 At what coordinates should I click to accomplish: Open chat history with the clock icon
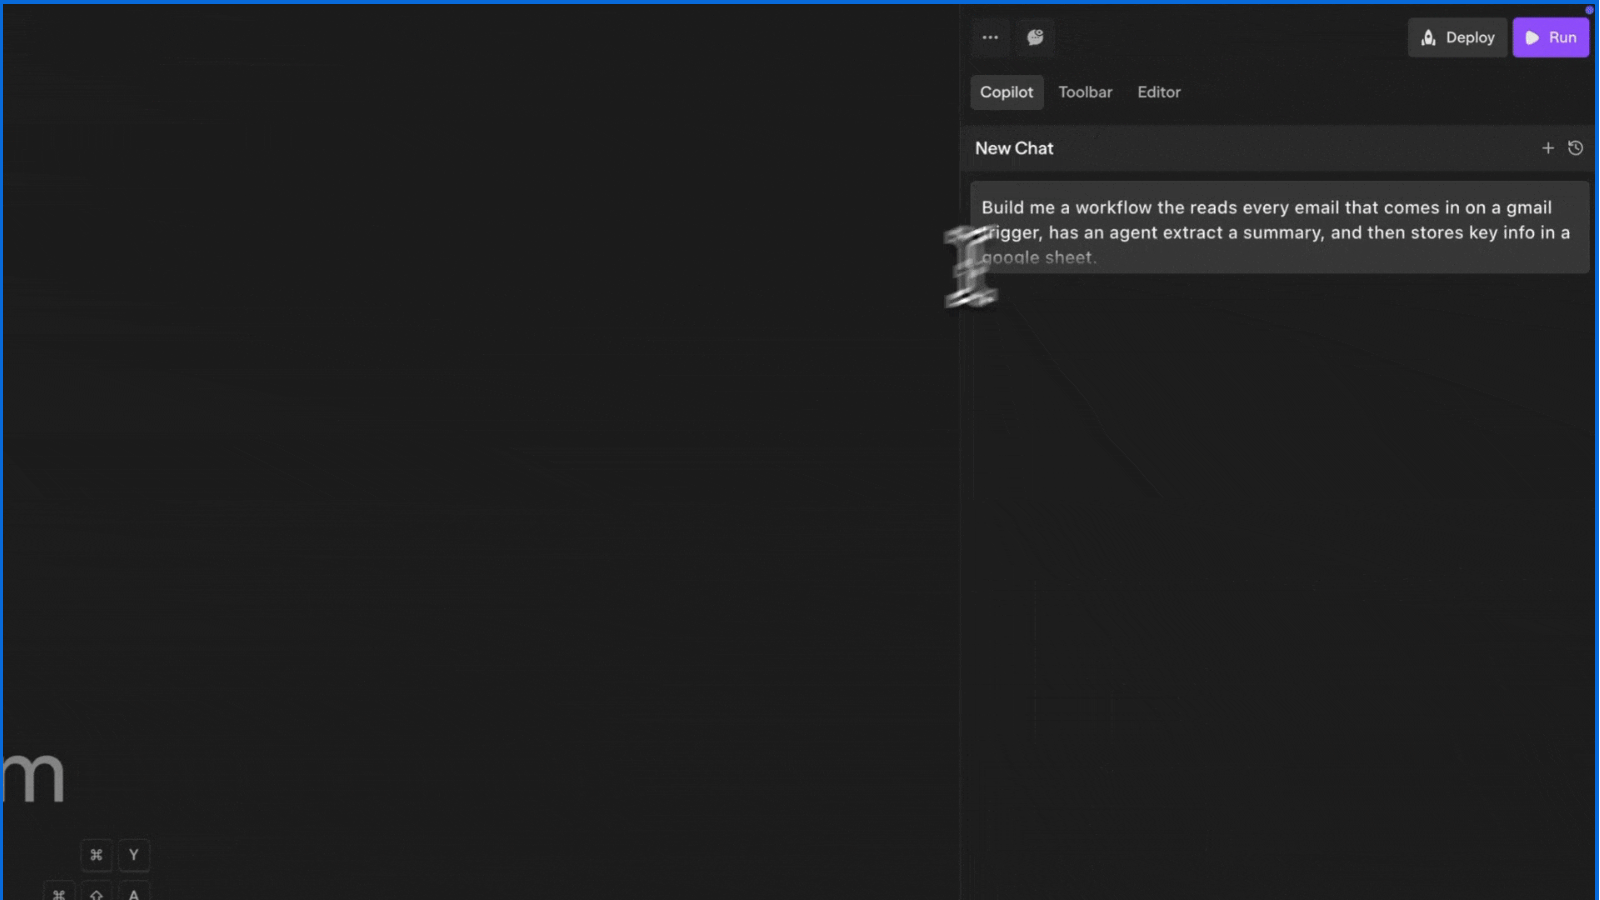1575,148
